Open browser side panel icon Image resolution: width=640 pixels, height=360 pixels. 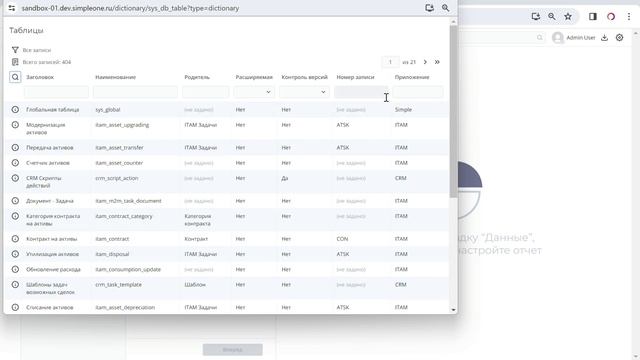593,16
